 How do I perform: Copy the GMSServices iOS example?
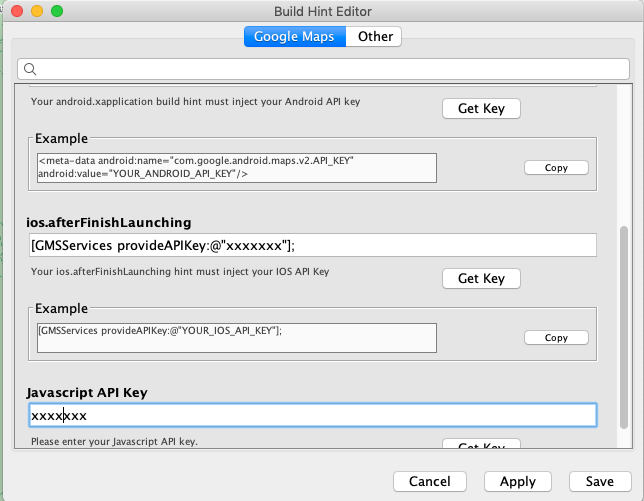coord(556,338)
